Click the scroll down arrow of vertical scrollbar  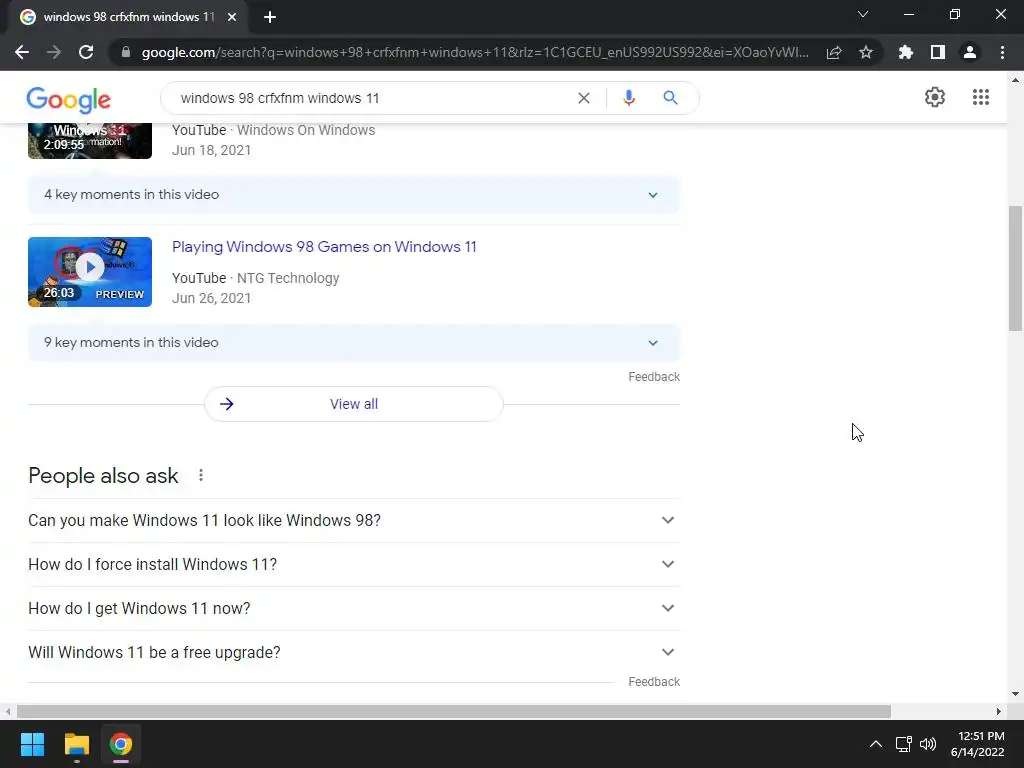(1015, 694)
